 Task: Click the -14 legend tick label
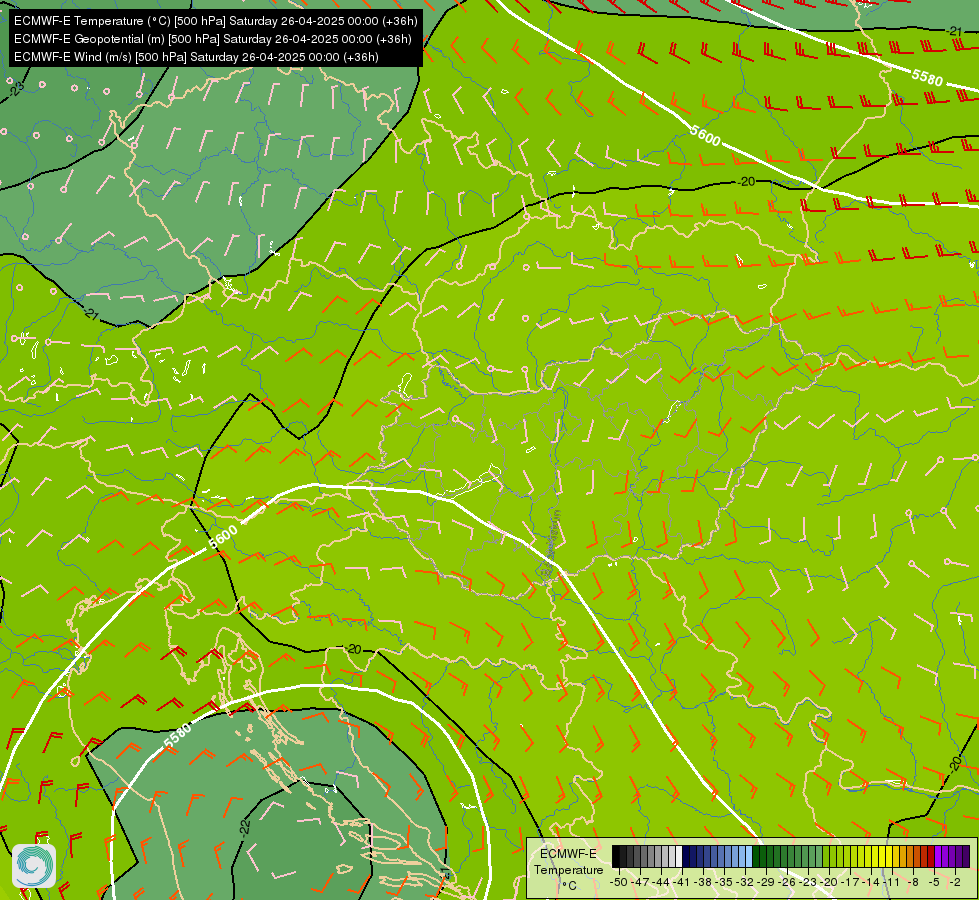tap(871, 882)
